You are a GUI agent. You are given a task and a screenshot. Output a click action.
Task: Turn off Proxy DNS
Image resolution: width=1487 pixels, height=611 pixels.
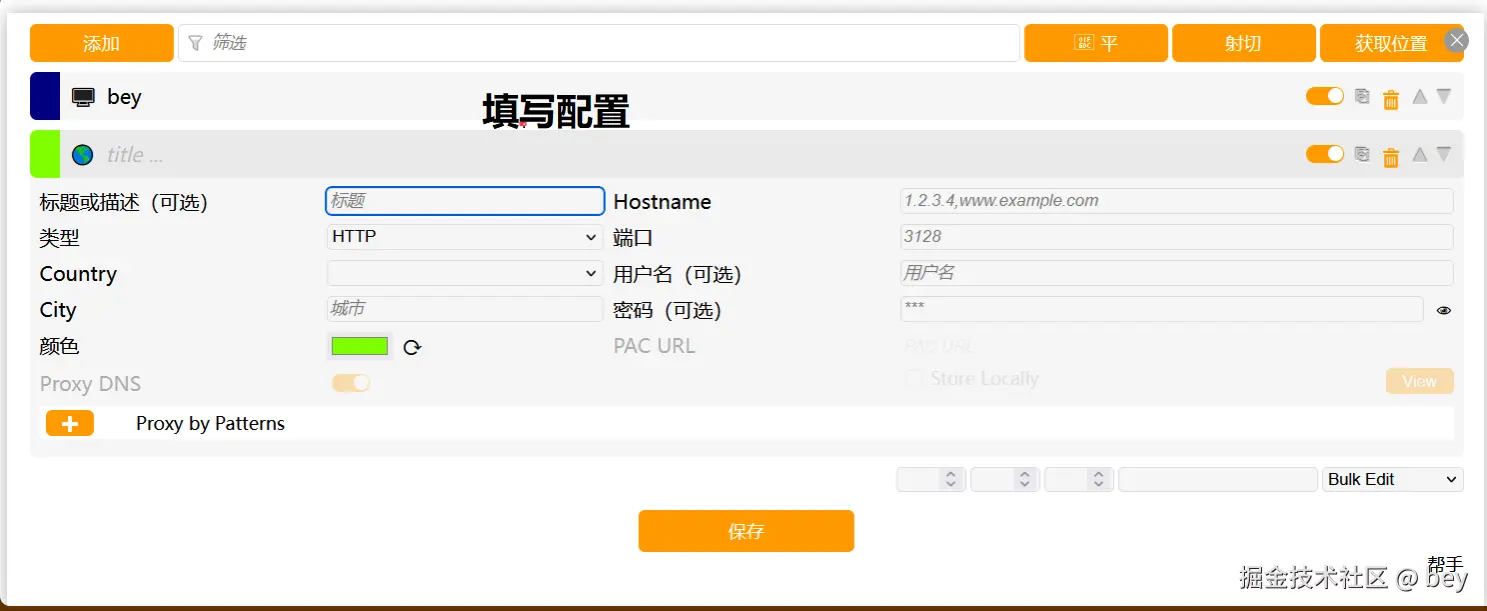350,382
